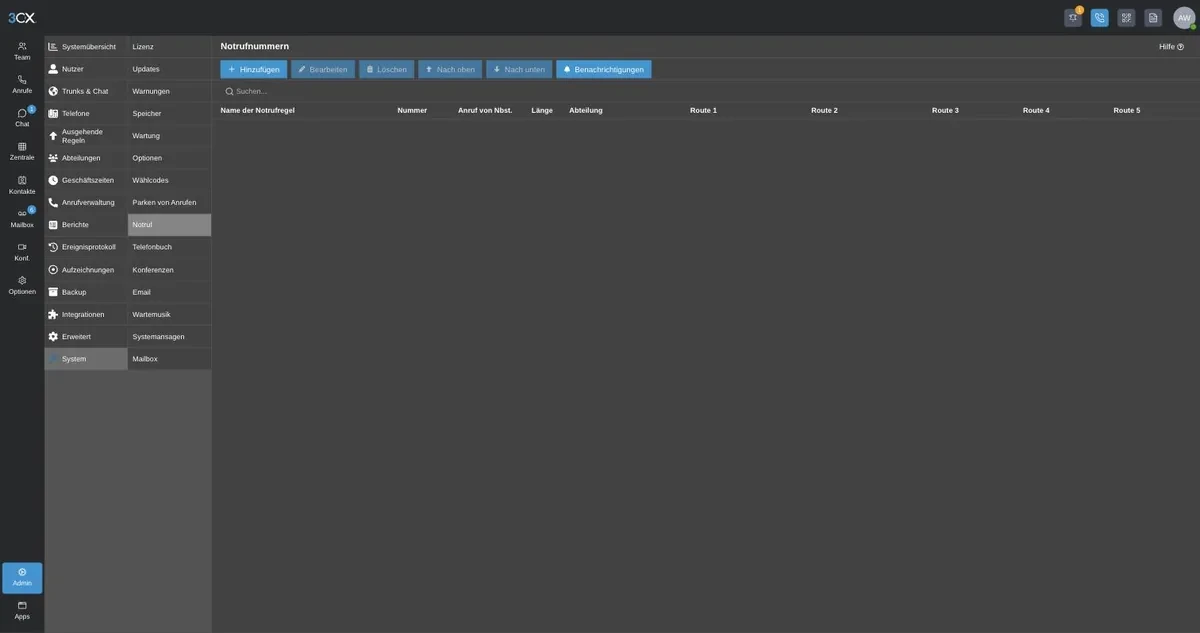Click the 3CX logo
Image resolution: width=1200 pixels, height=633 pixels.
click(21, 17)
